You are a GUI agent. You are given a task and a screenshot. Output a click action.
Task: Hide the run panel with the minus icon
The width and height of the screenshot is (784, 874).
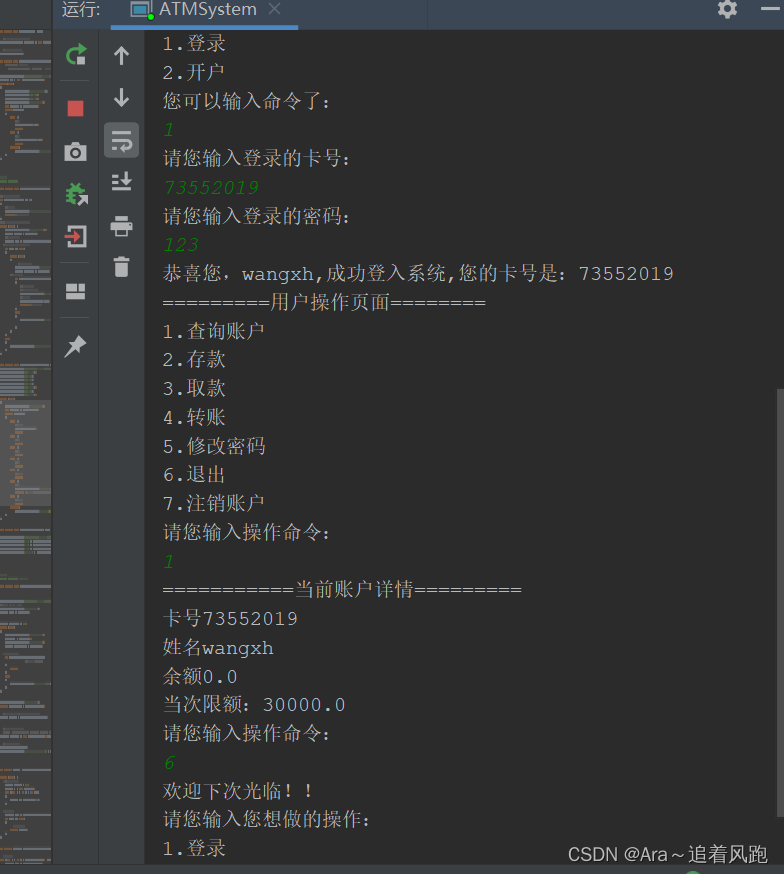(770, 8)
